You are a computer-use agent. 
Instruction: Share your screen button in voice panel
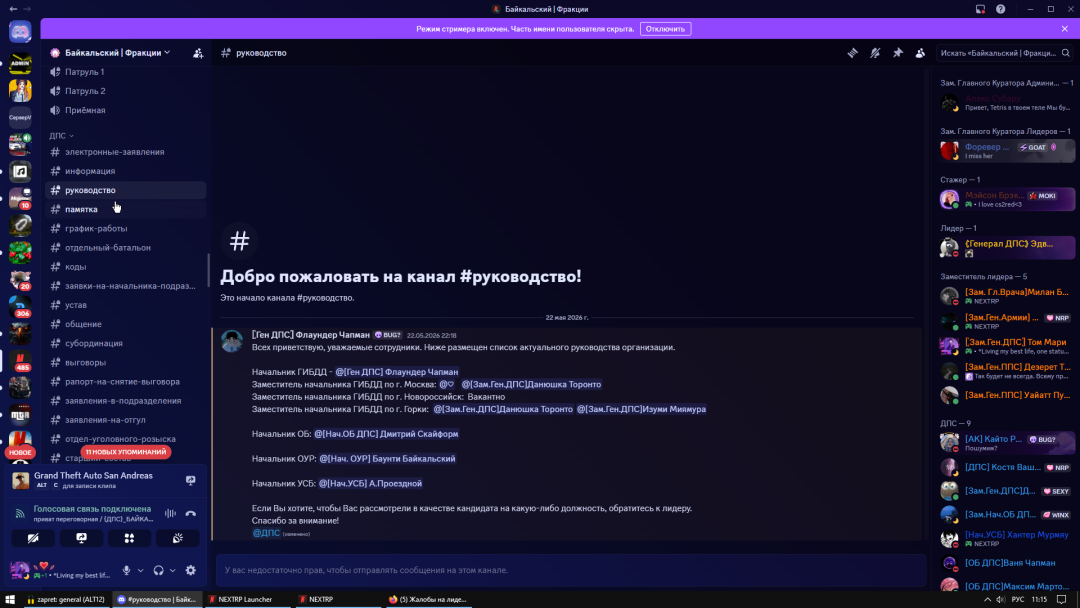tap(81, 538)
